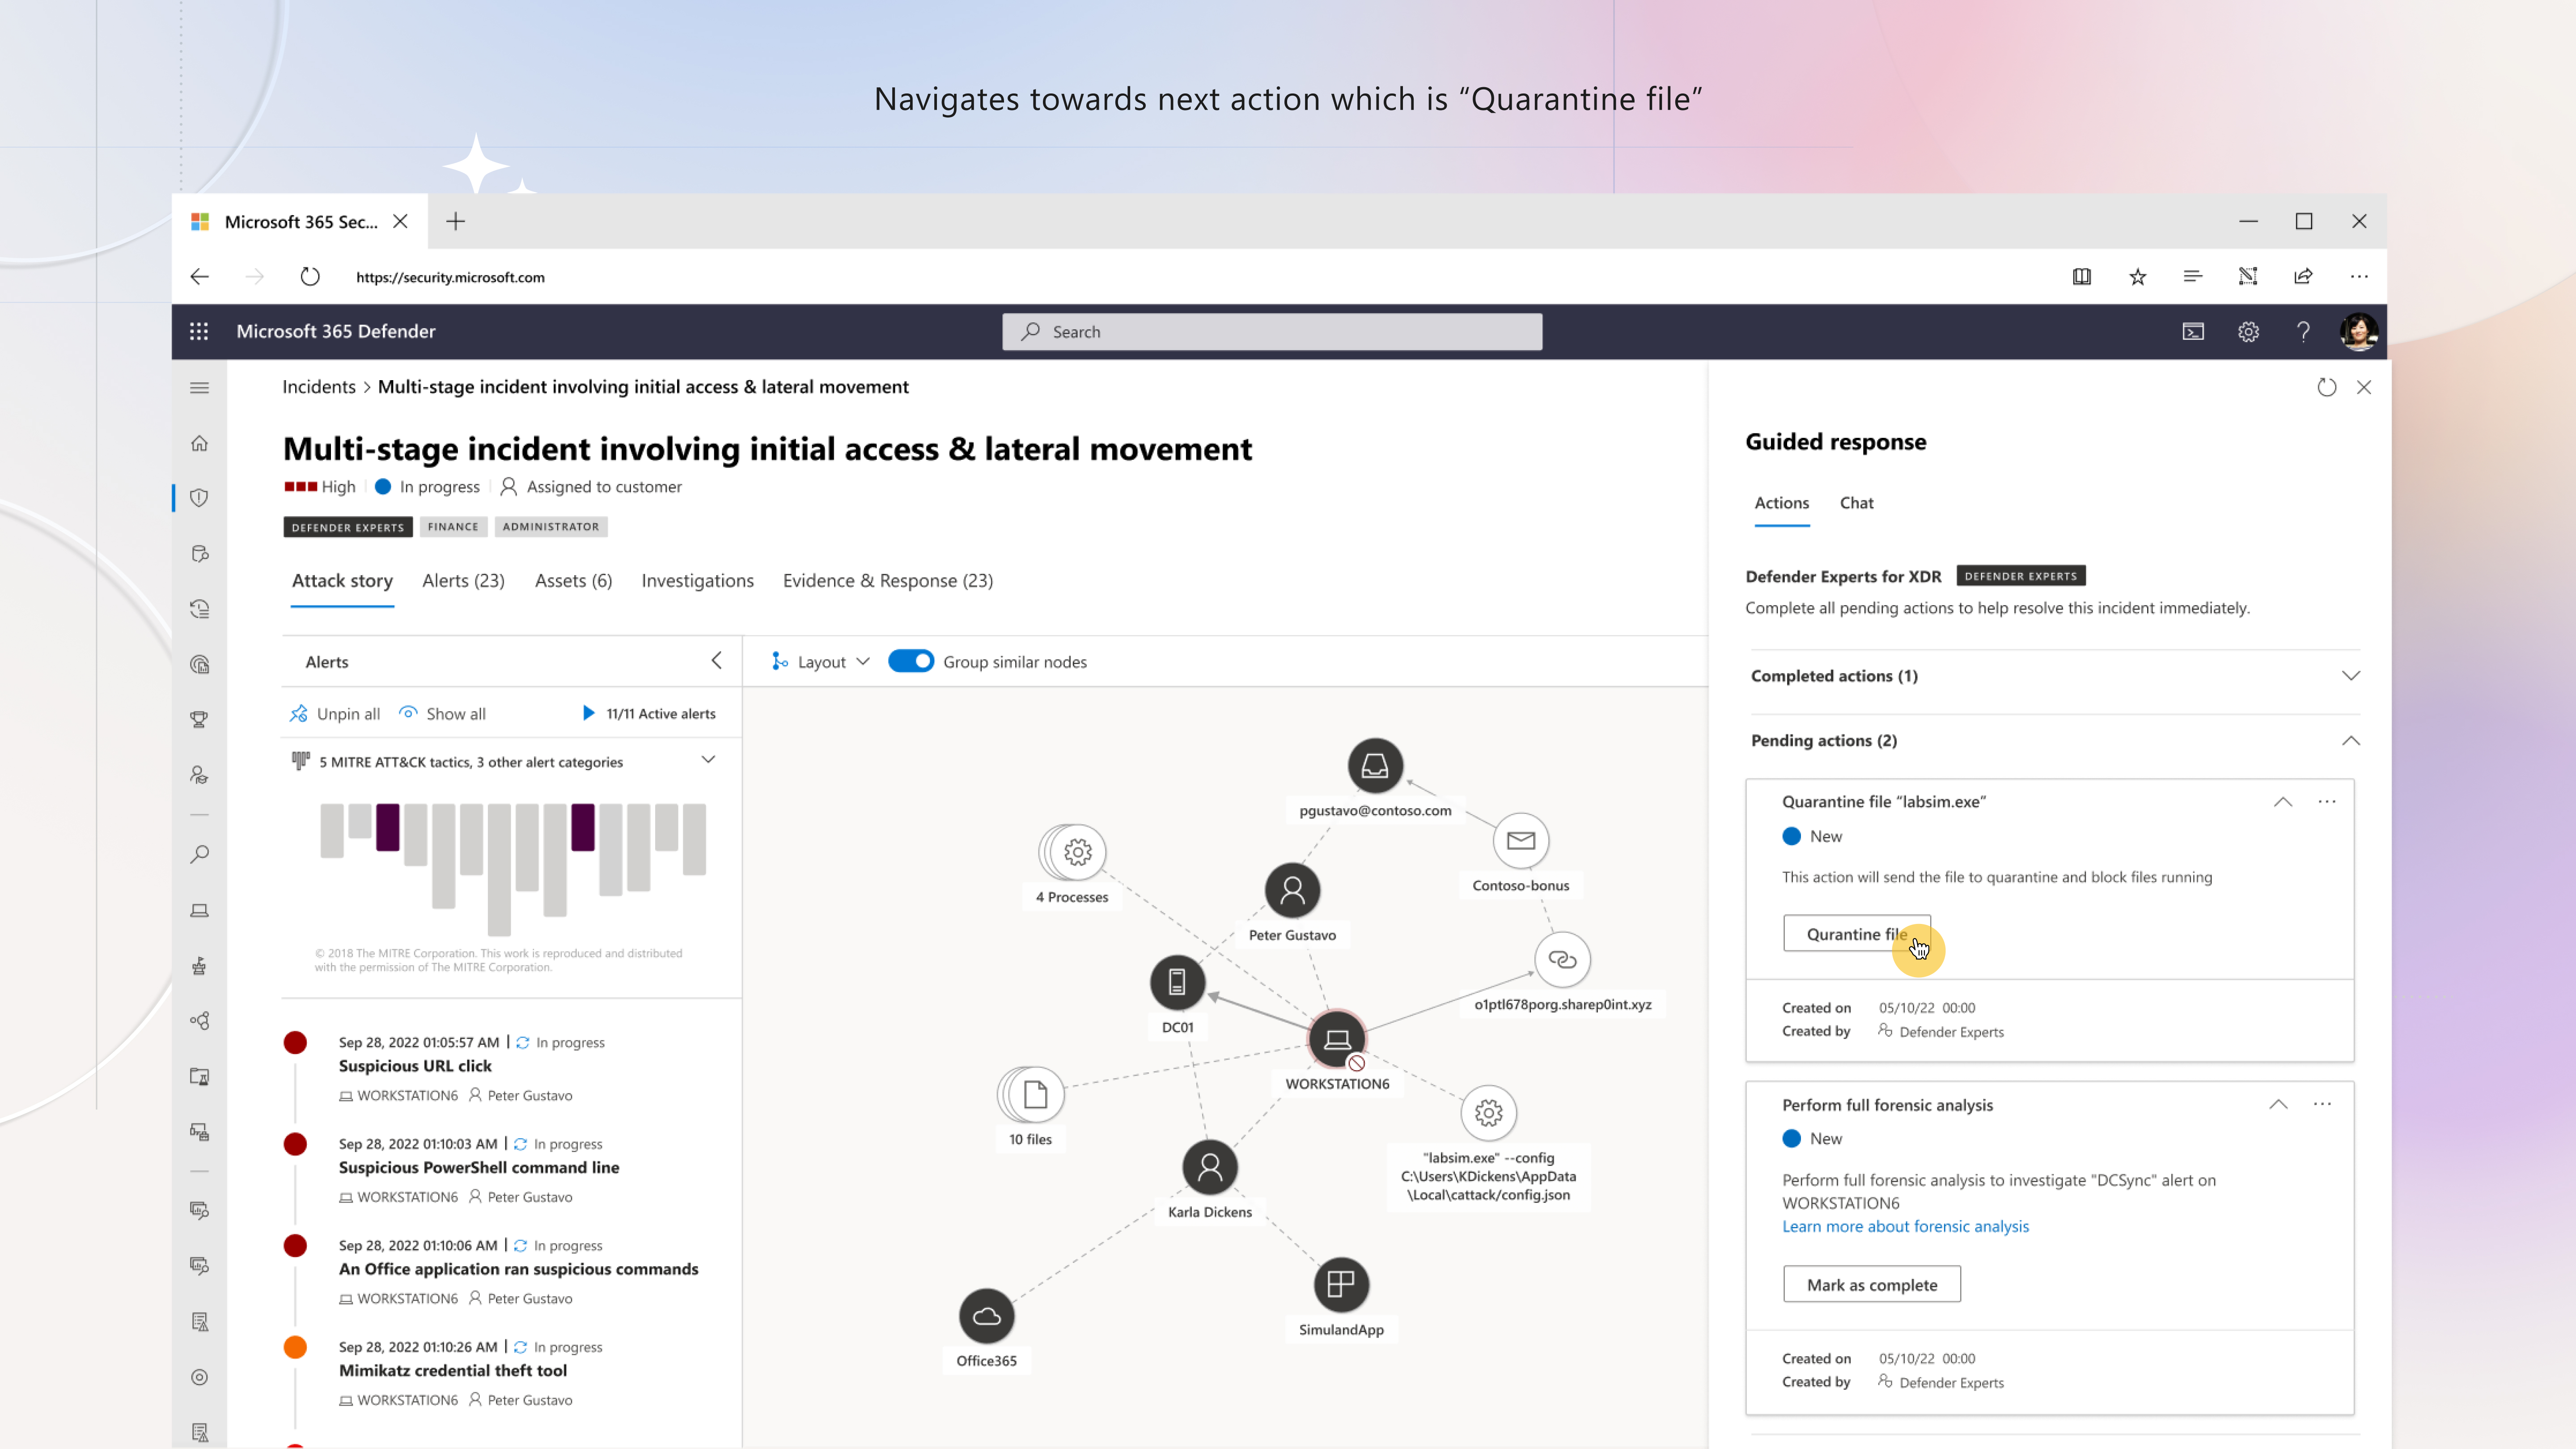Select the 10 files node
This screenshot has width=2576, height=1449.
click(x=1031, y=1095)
